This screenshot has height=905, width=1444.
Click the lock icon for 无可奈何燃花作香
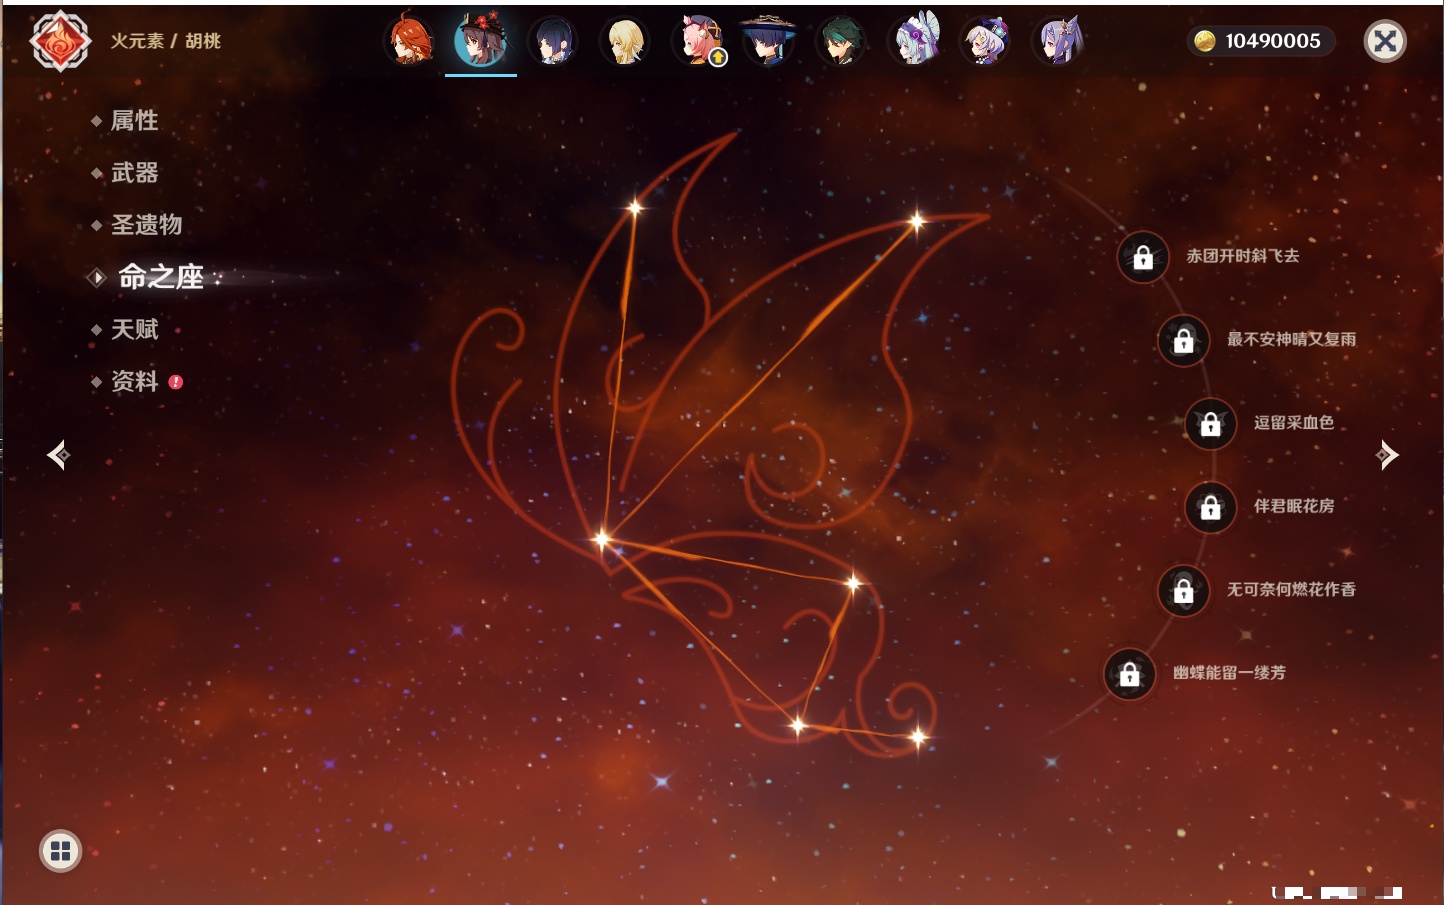click(1183, 590)
